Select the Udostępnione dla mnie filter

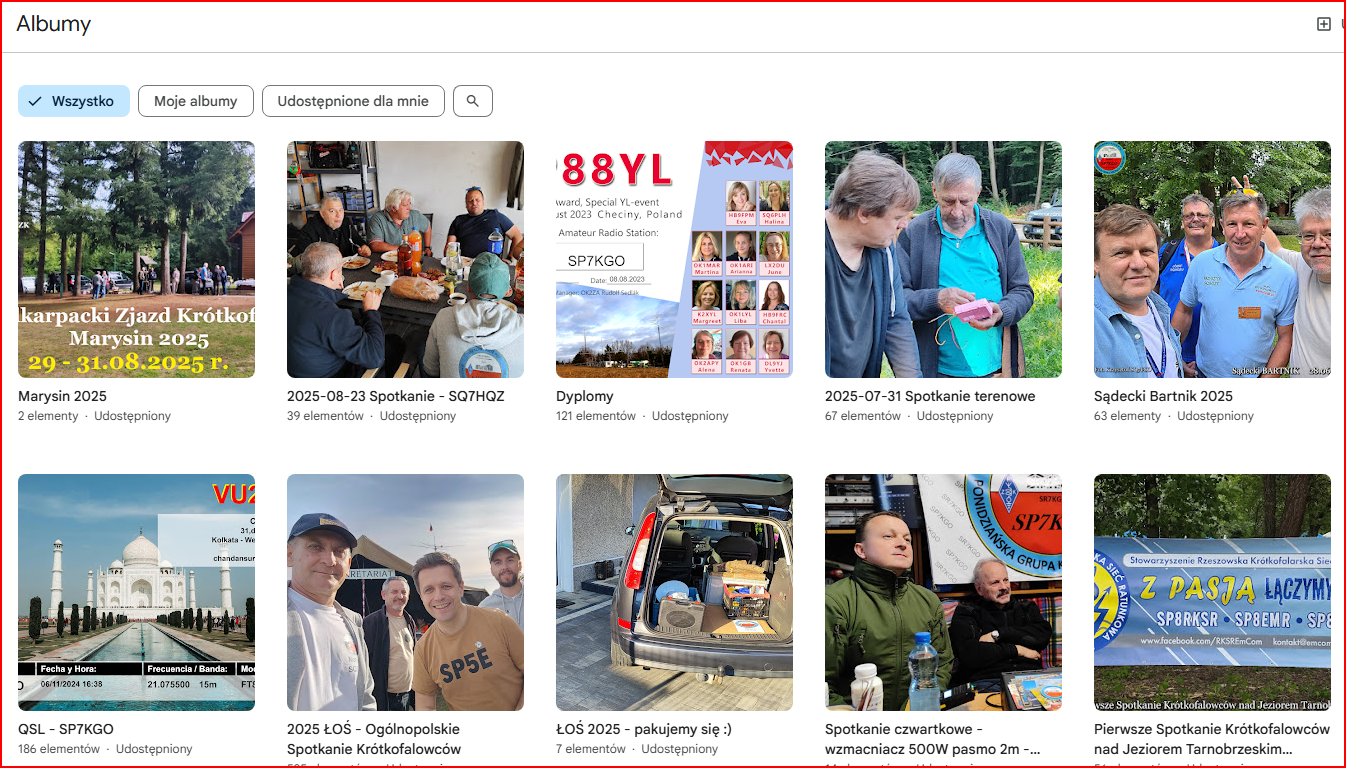click(353, 101)
